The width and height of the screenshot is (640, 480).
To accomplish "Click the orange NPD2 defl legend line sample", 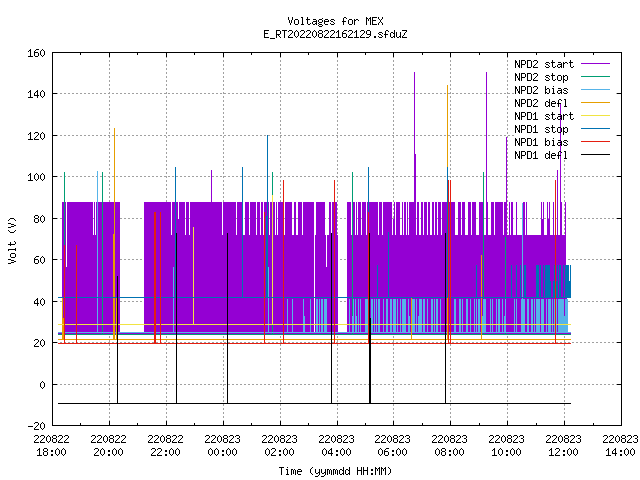I will click(595, 103).
